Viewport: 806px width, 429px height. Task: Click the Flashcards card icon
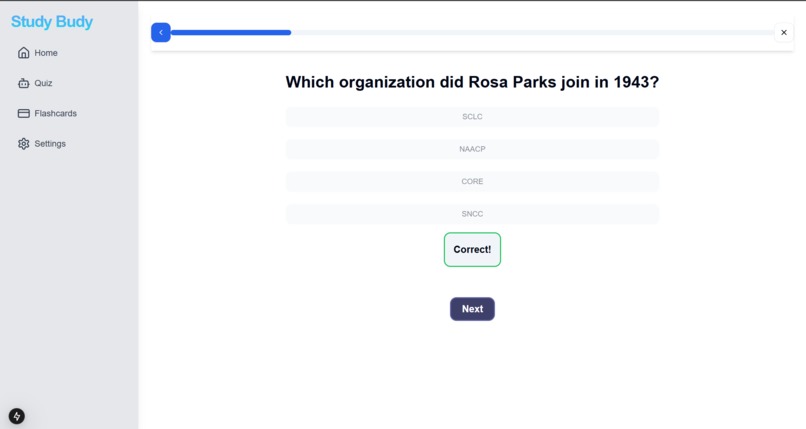click(x=24, y=114)
